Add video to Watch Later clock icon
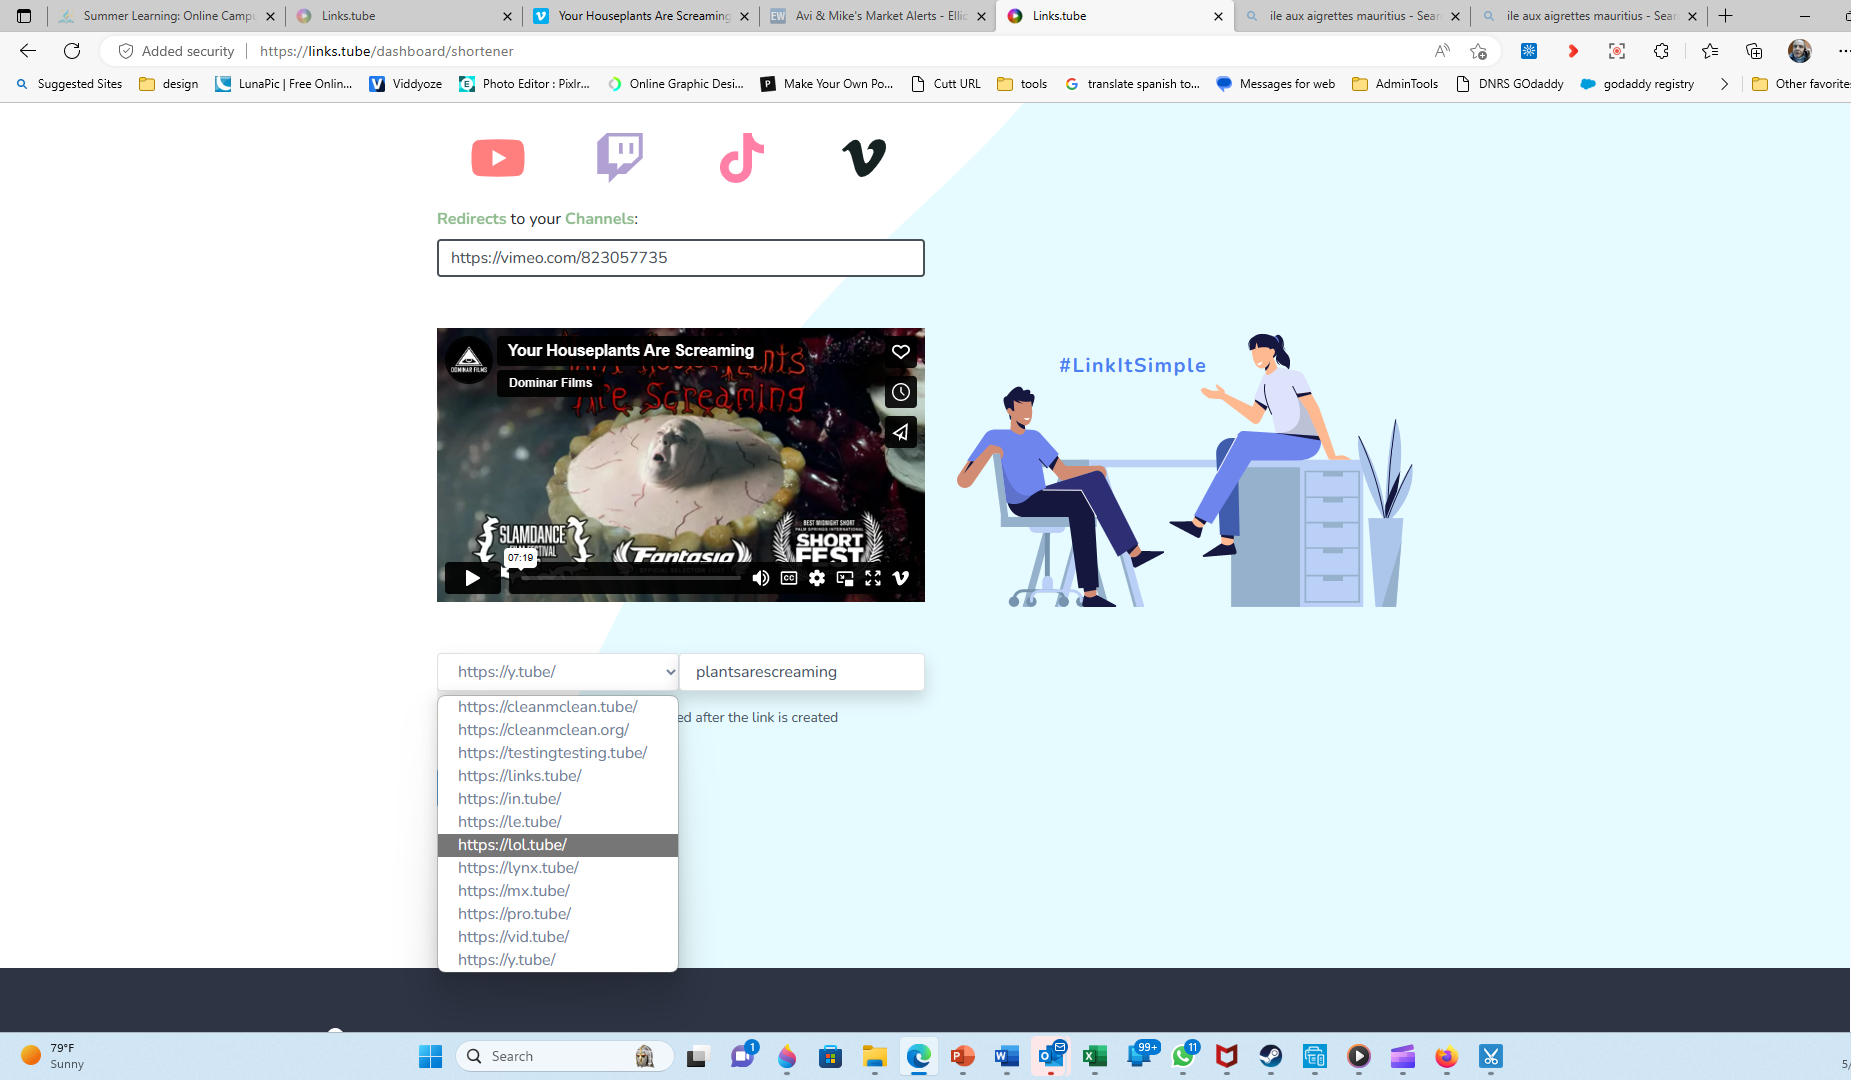 901,392
